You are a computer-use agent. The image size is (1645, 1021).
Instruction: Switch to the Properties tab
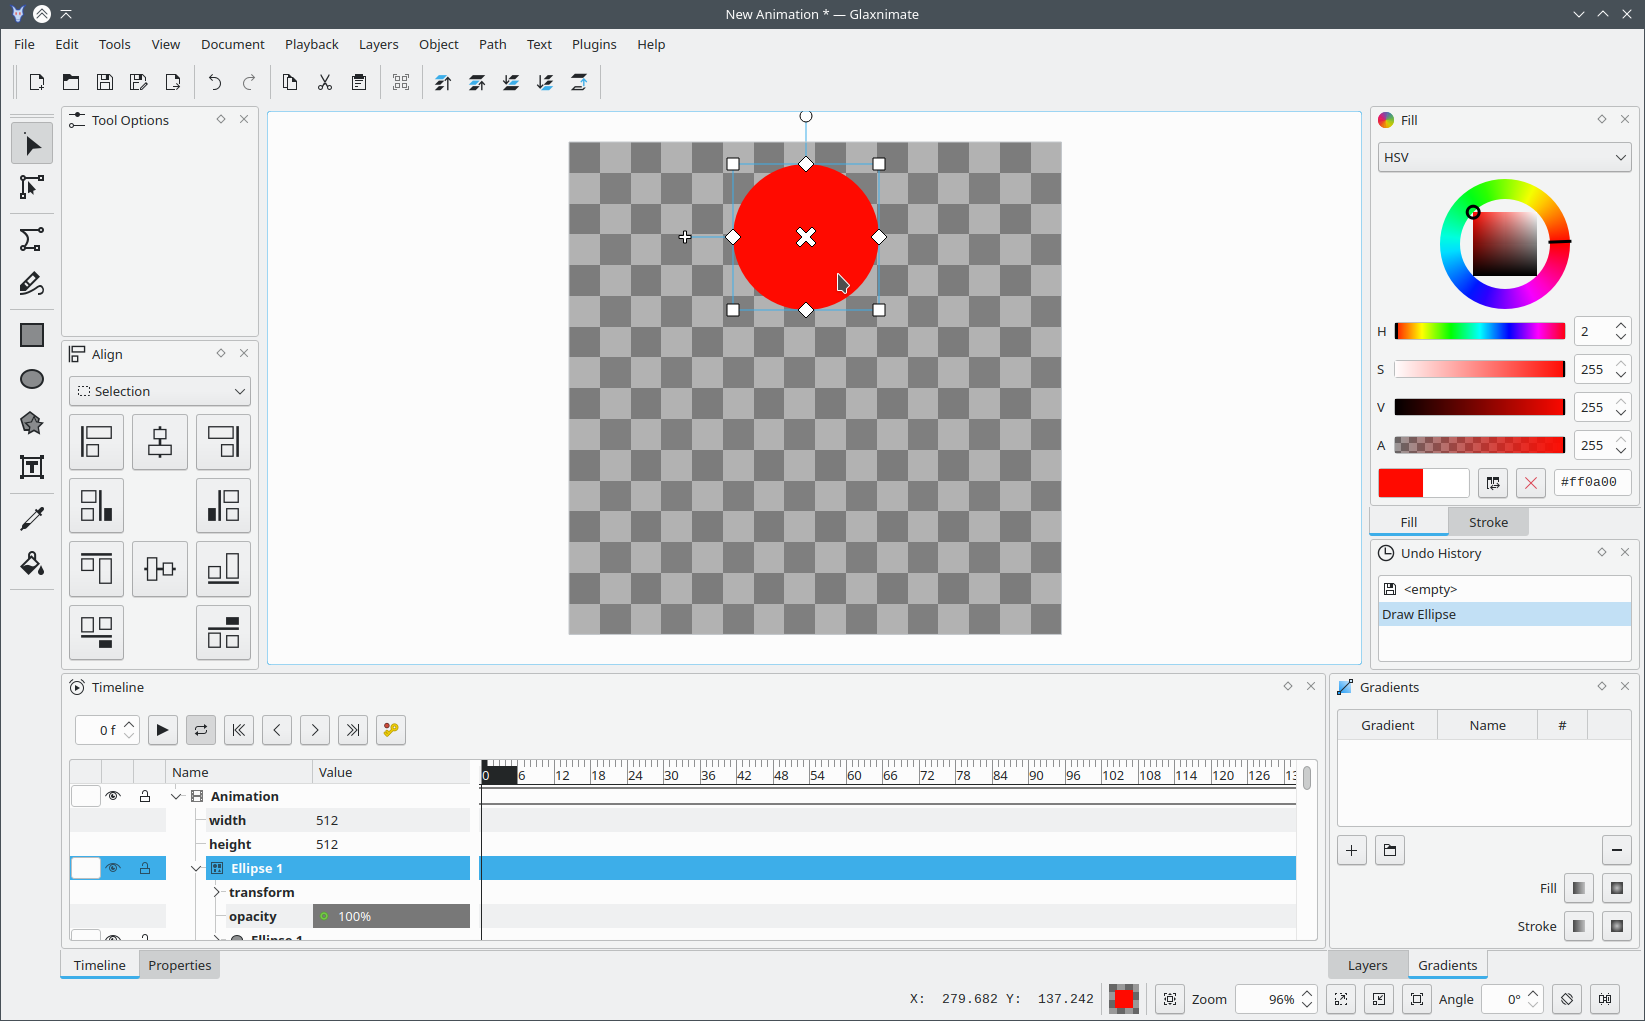pyautogui.click(x=180, y=965)
